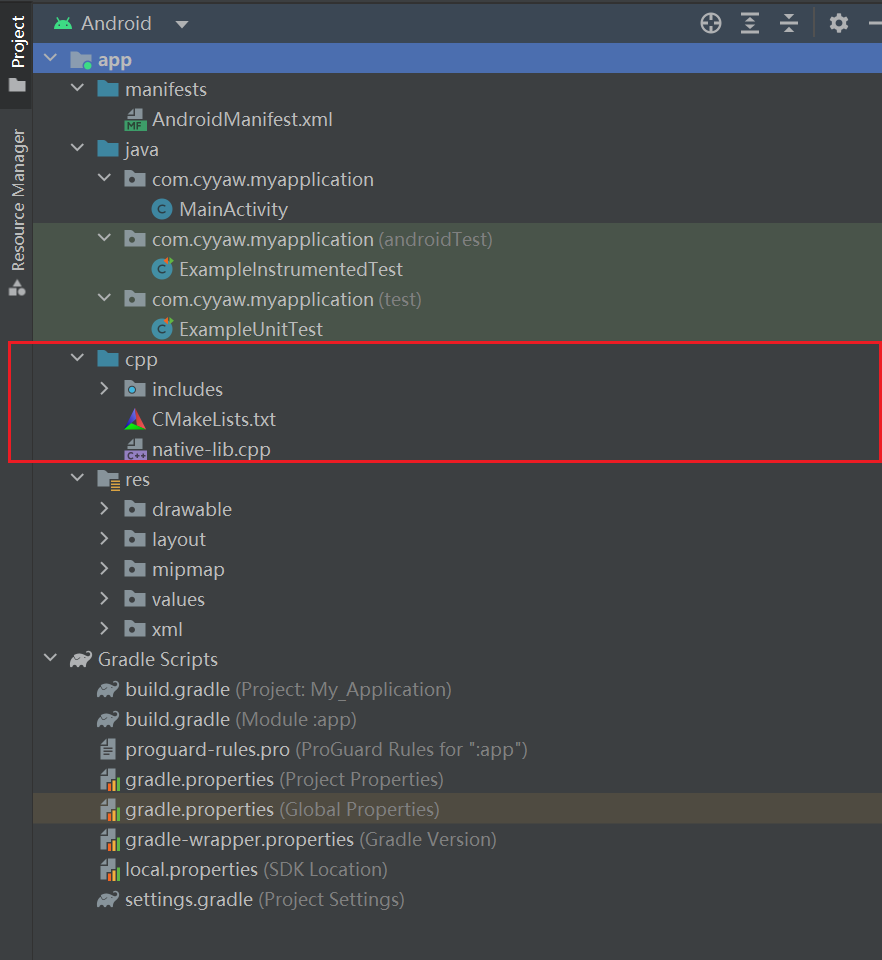
Task: Expand the drawable resource folder
Action: click(x=104, y=509)
